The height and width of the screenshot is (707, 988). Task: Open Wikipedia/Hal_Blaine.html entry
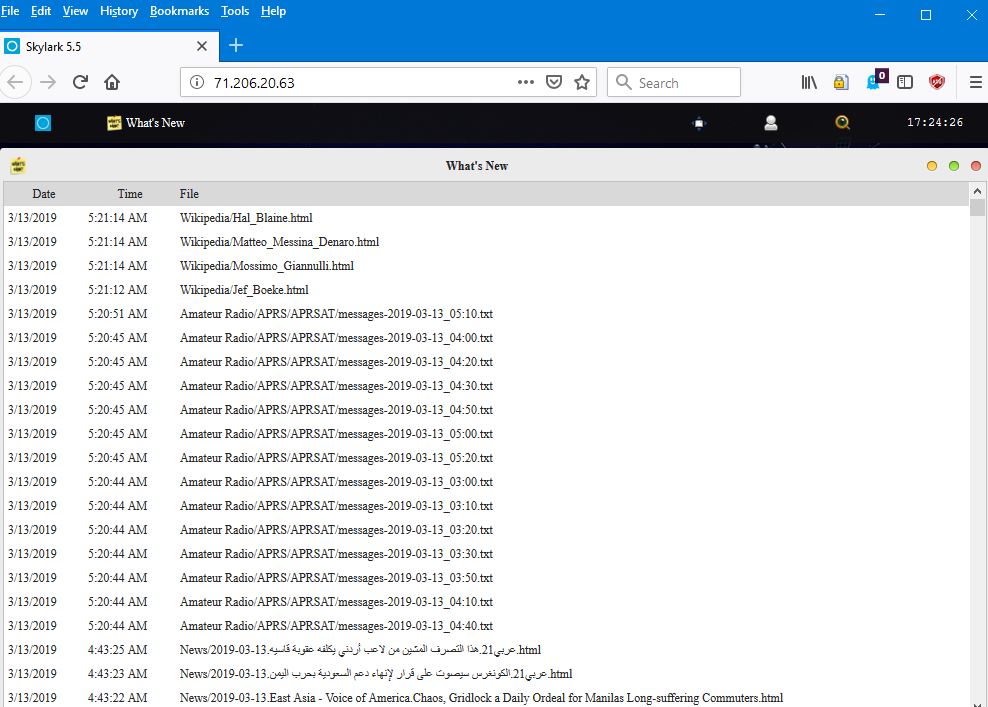coord(246,218)
